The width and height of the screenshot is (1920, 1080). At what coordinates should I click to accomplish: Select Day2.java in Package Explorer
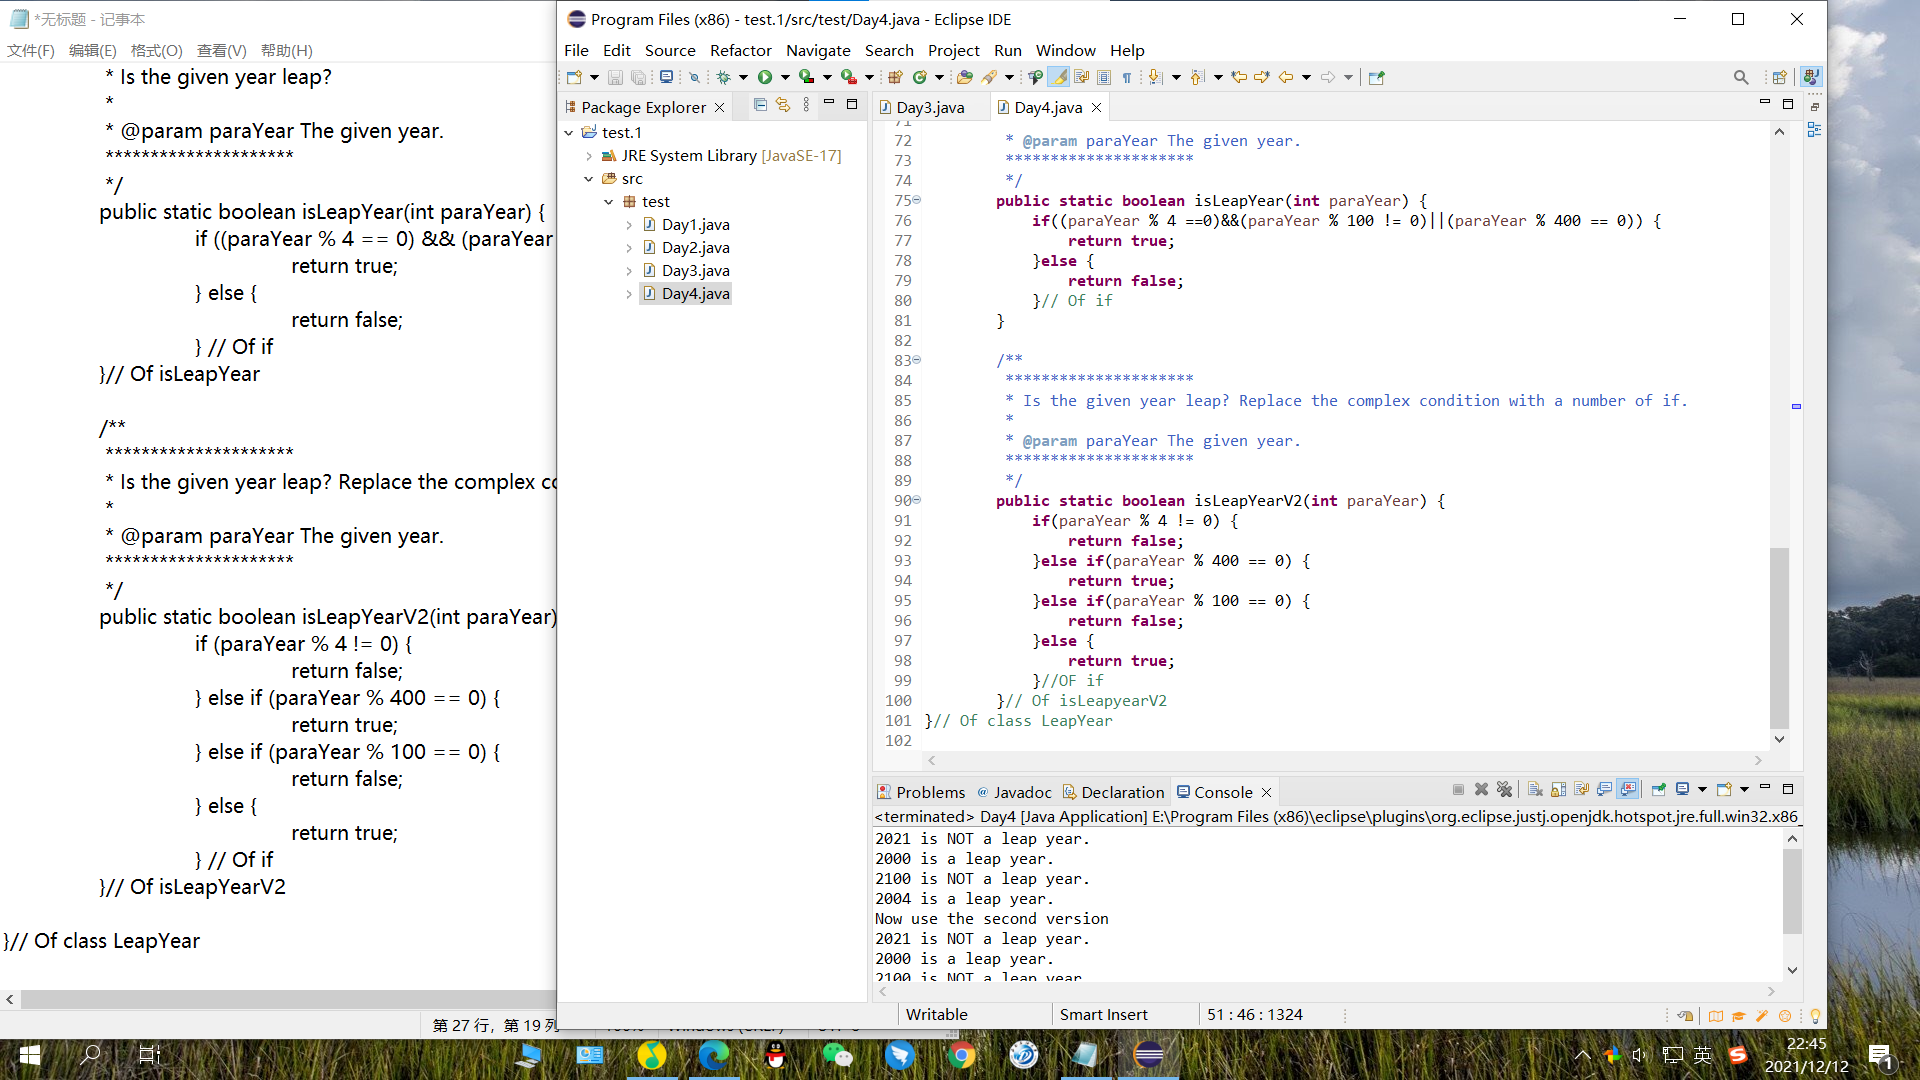pos(695,248)
